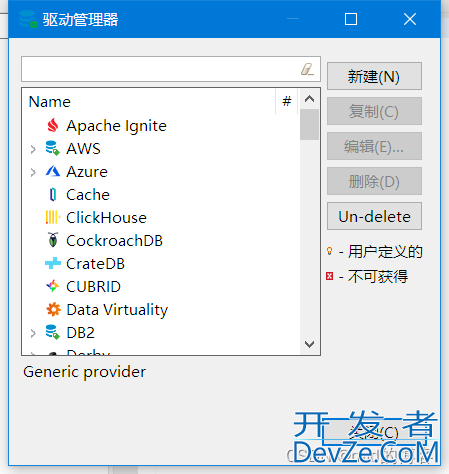Click the Un-delete button
Image resolution: width=449 pixels, height=474 pixels.
pyautogui.click(x=374, y=216)
